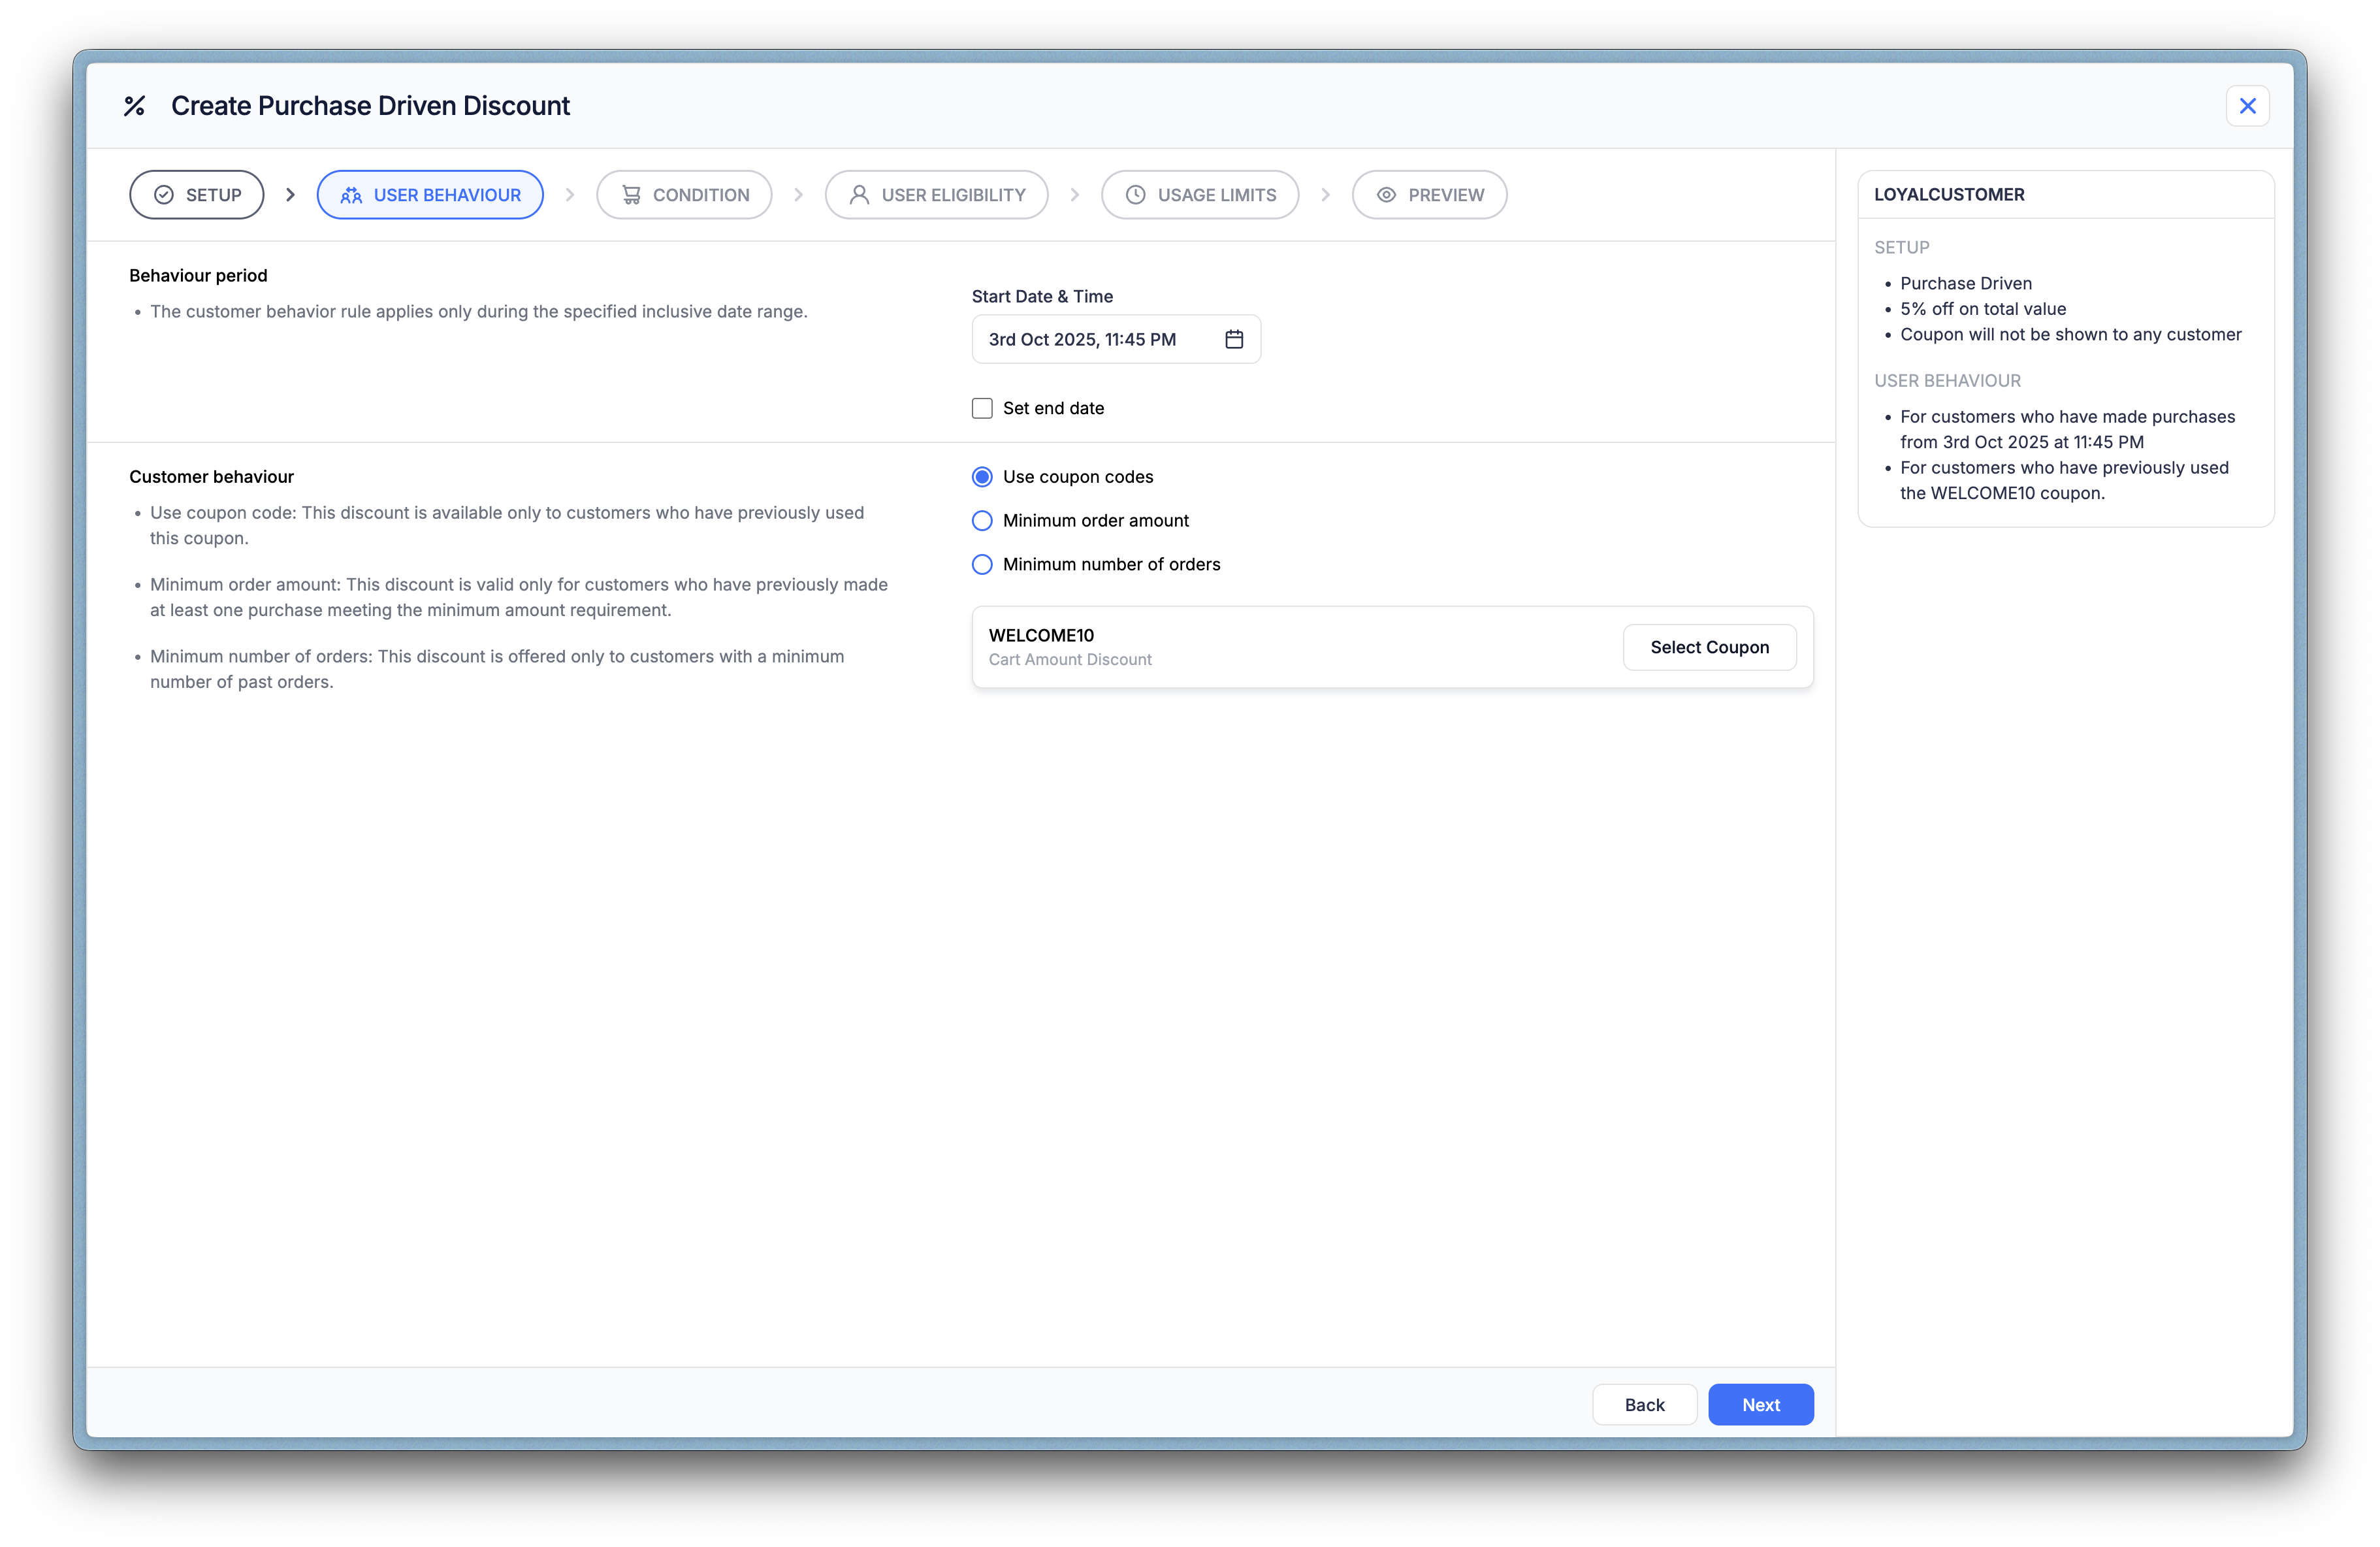Screen dimensions: 2380x1547
Task: Click the people icon in USER BEHAVIOUR step
Action: tap(351, 195)
